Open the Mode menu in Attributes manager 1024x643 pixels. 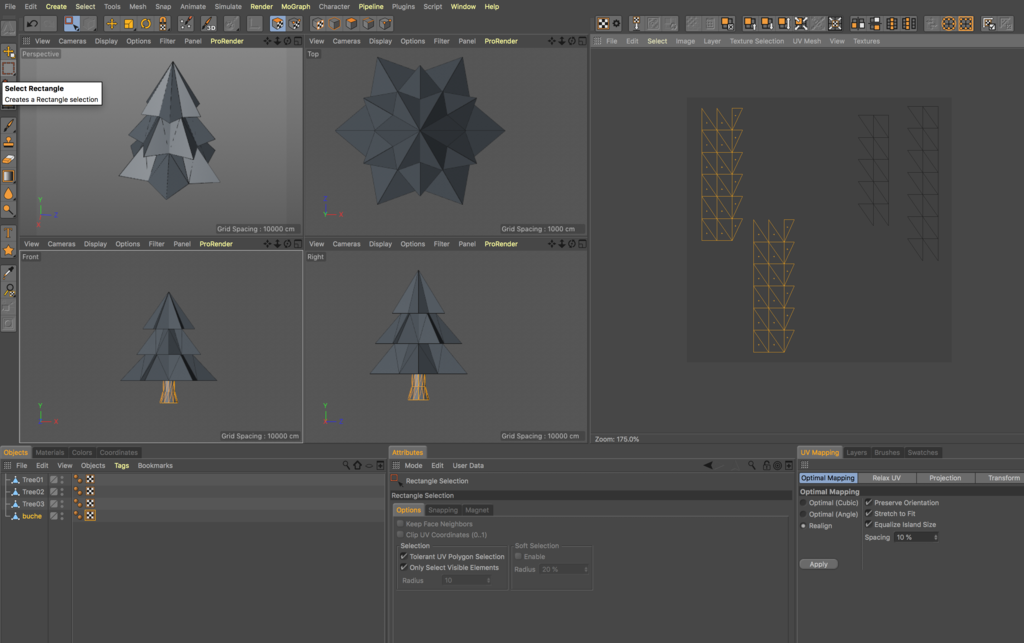[x=413, y=465]
